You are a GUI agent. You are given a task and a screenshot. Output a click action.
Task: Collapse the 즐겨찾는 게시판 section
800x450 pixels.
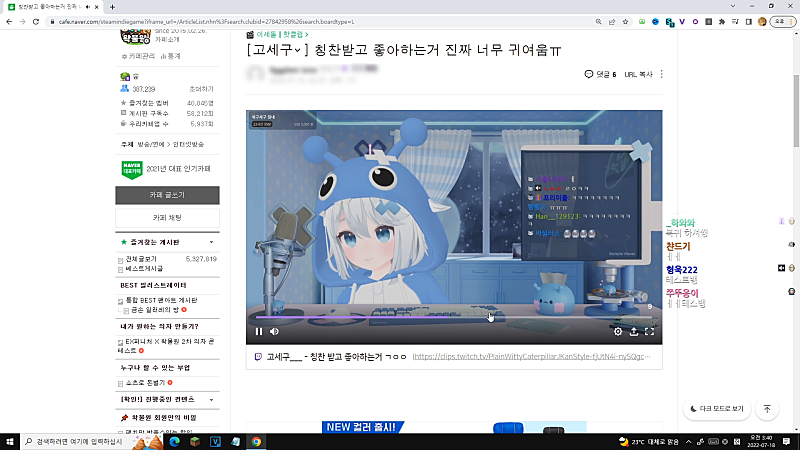pos(212,242)
